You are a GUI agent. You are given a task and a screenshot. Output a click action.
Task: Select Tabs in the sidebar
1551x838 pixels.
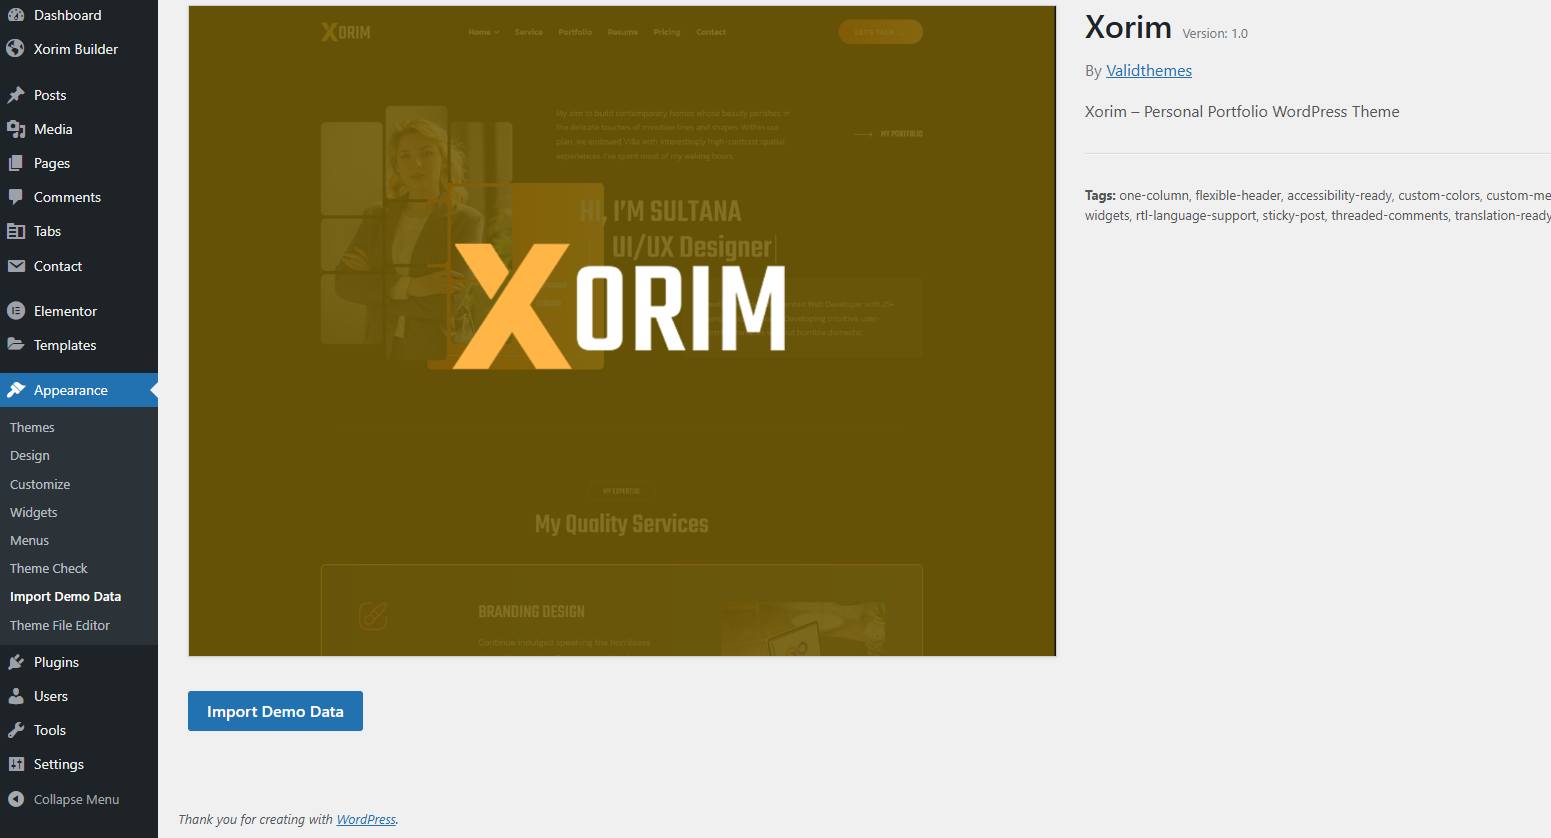click(x=79, y=231)
